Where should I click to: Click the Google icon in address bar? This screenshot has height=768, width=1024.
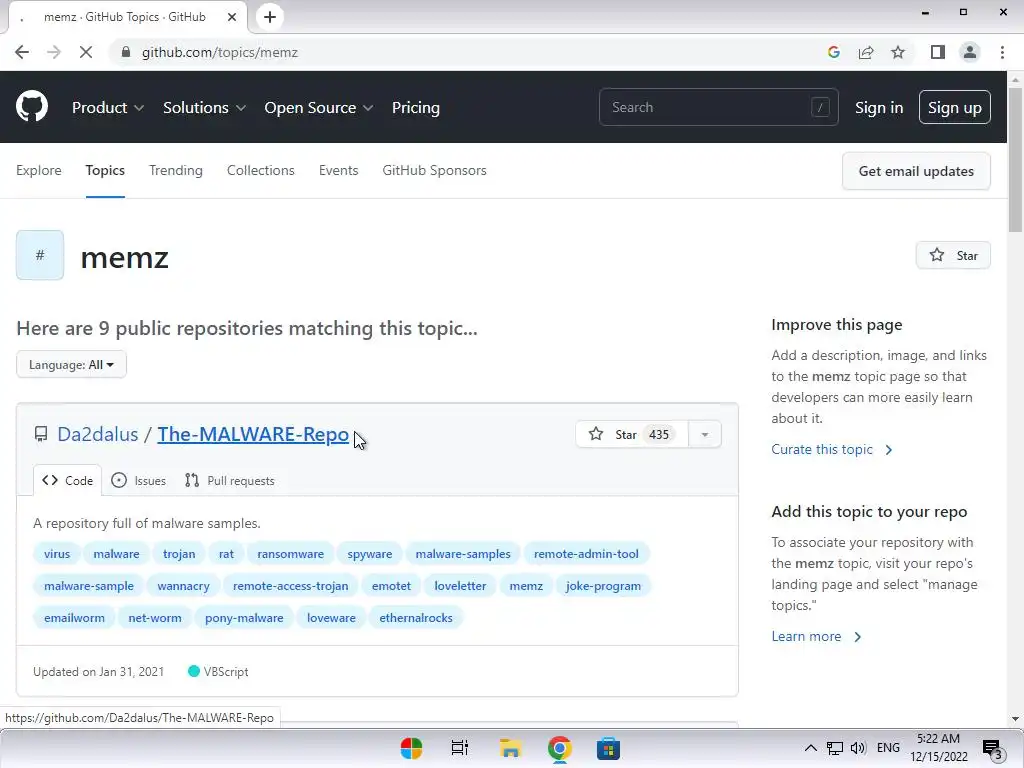tap(834, 52)
